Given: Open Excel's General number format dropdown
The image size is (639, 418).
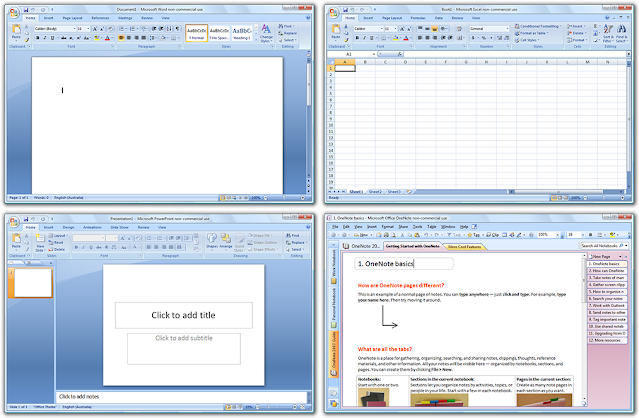Looking at the screenshot, I should [x=507, y=29].
